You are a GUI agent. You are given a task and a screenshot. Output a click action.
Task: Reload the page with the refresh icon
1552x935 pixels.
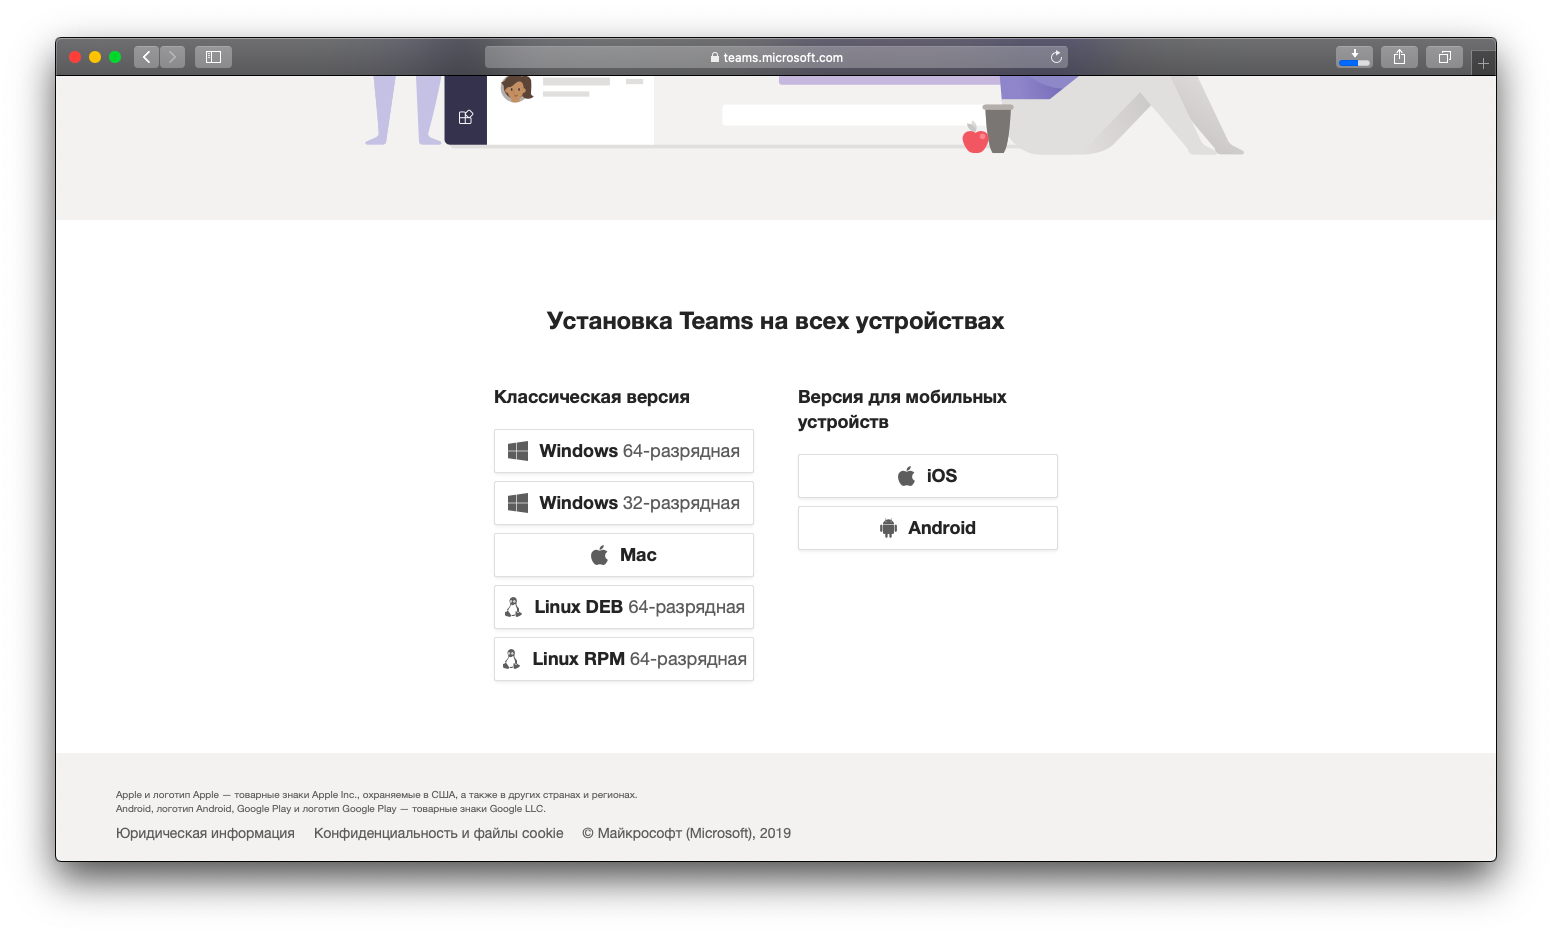1056,57
